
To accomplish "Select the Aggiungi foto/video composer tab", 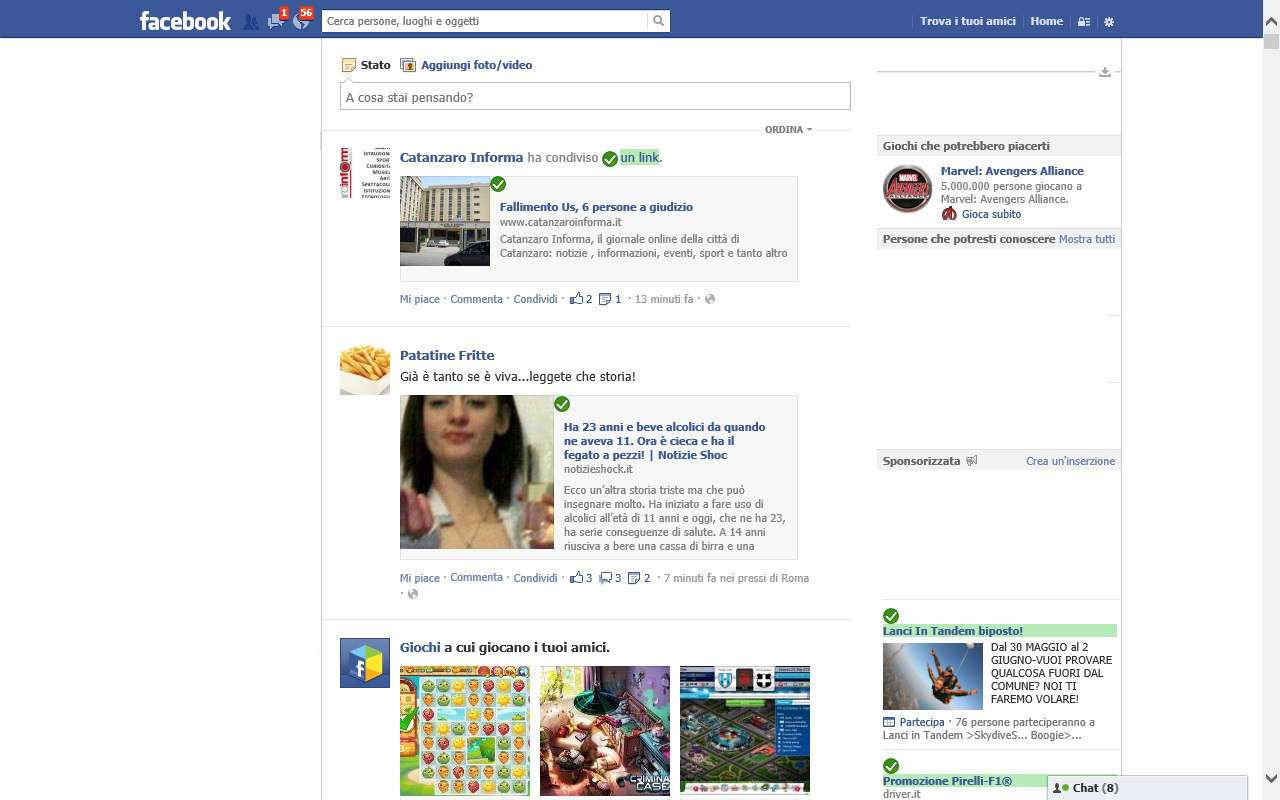I will pos(466,65).
